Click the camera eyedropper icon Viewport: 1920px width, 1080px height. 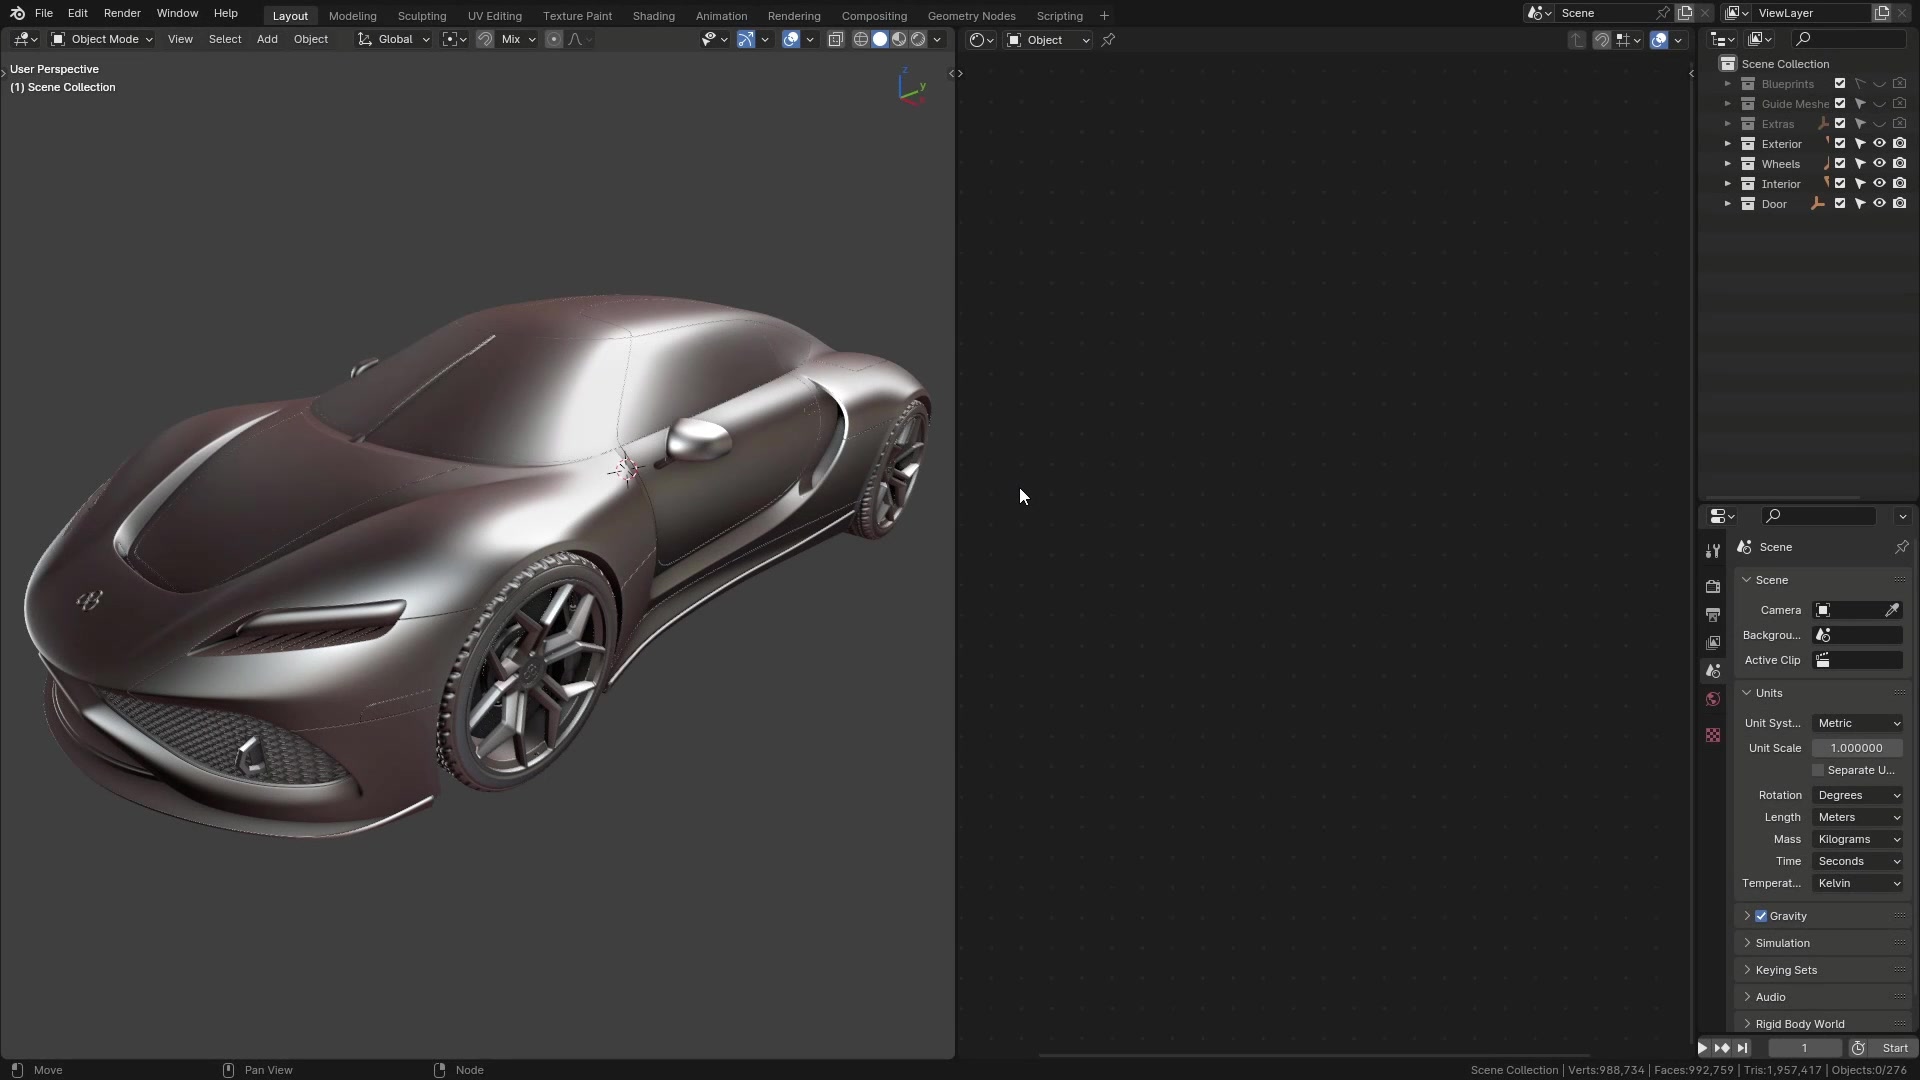pos(1892,610)
